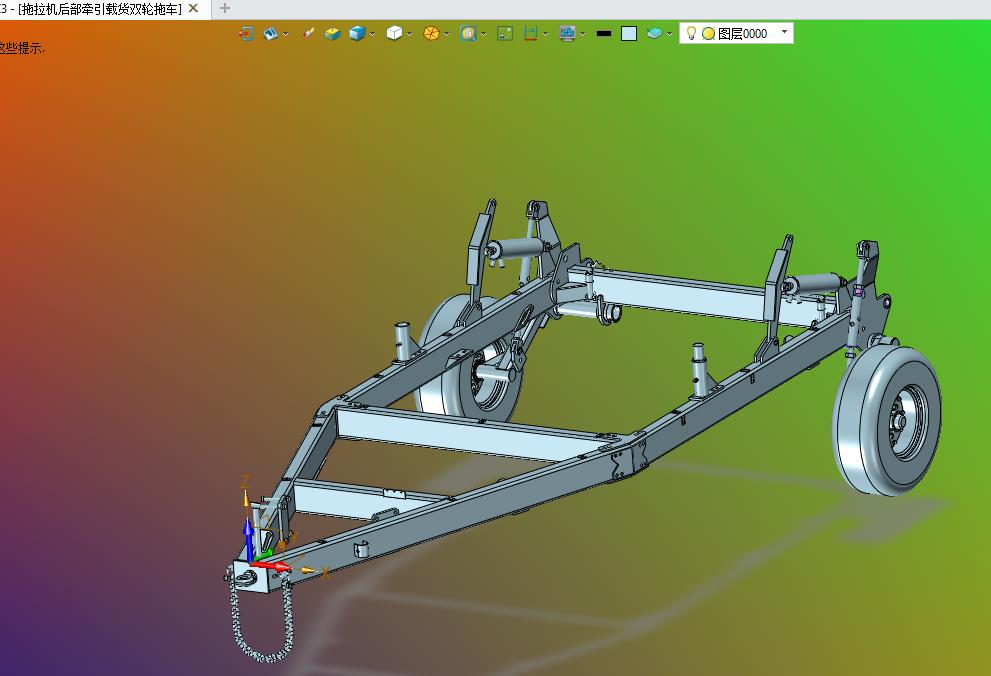Open a new tab with the plus button
This screenshot has height=676, width=991.
pos(224,8)
